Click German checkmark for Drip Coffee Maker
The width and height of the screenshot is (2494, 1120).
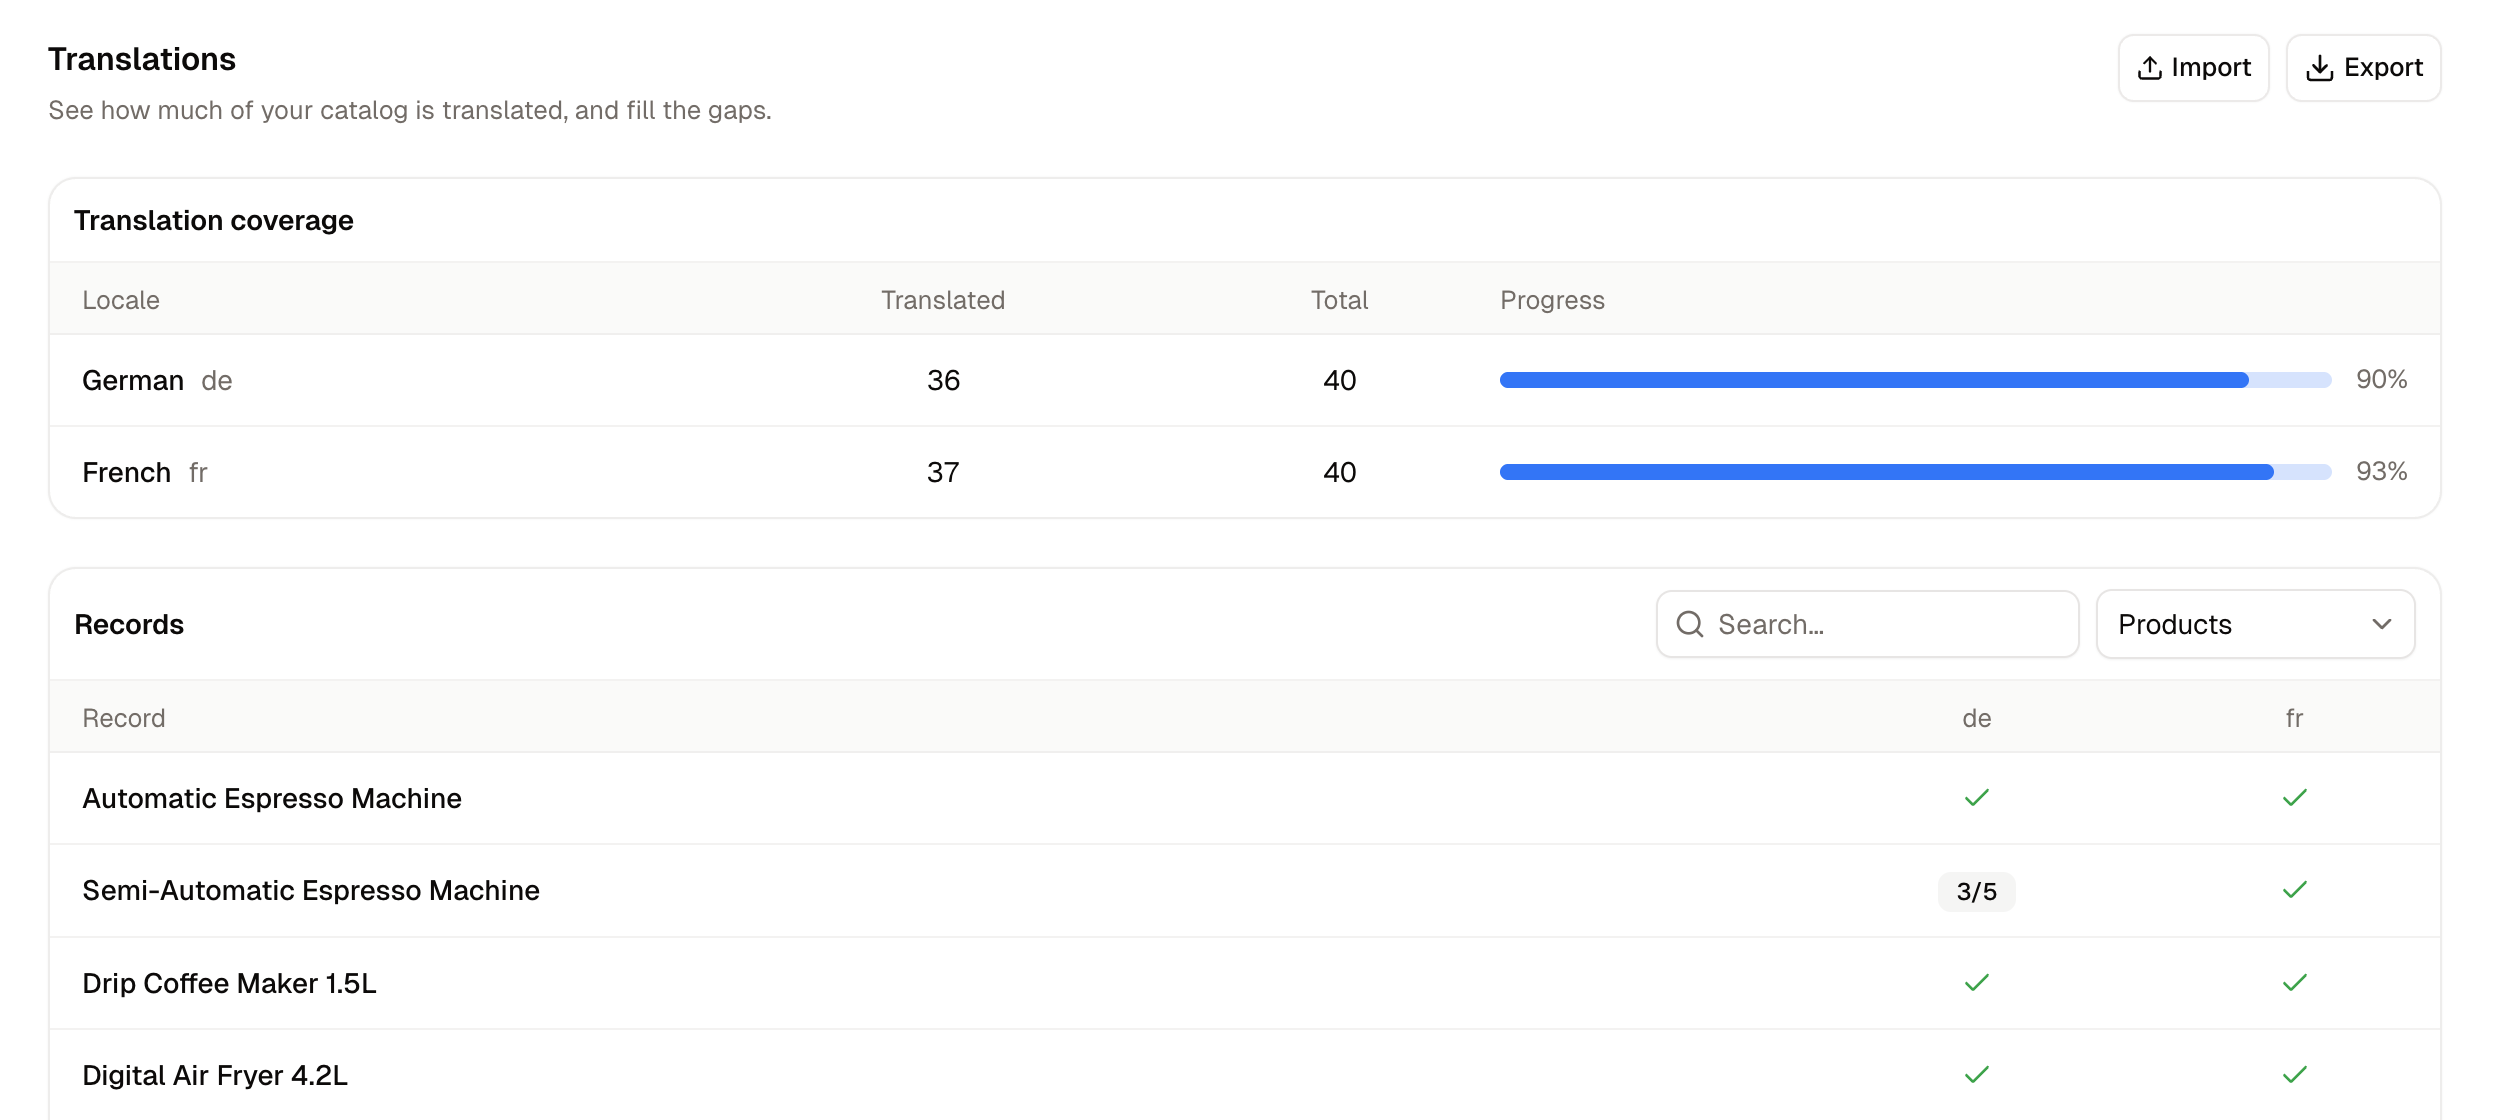(x=1977, y=983)
